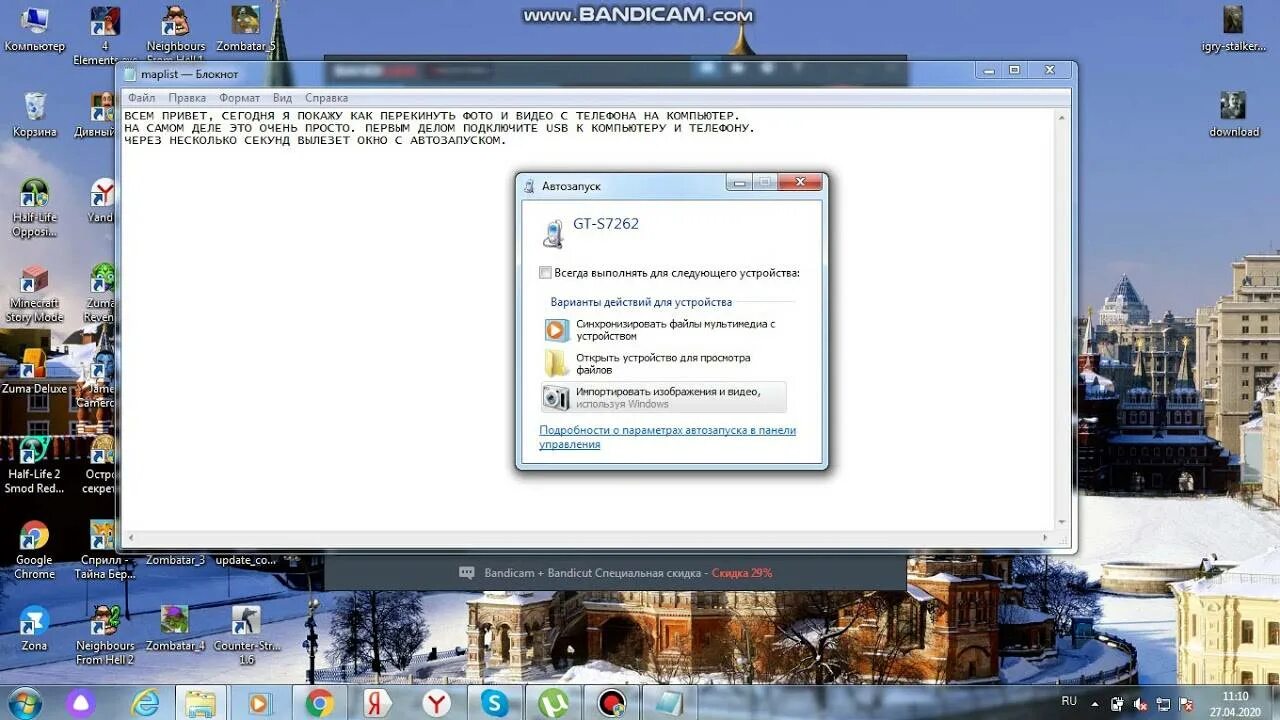Screen dimensions: 1280x720
Task: Open the Справка menu in Notepad
Action: click(x=326, y=98)
